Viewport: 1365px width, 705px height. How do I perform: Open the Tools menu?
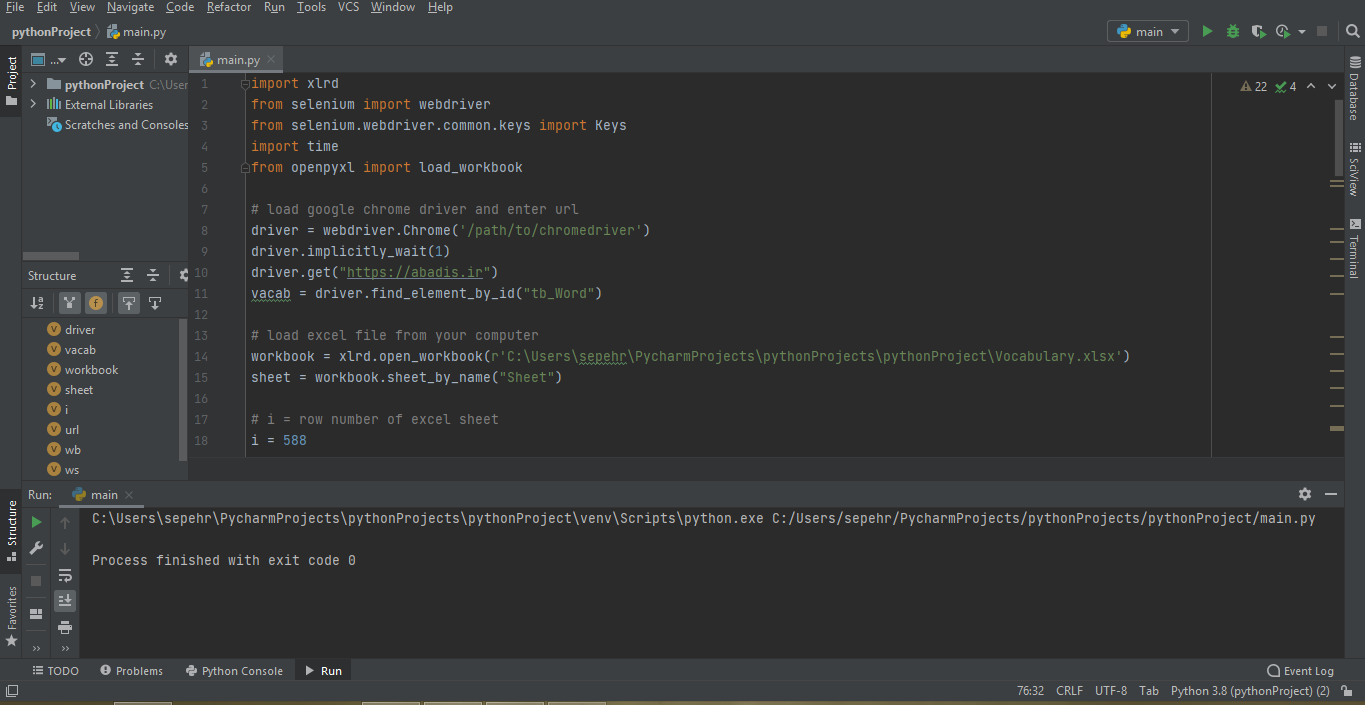(x=311, y=7)
